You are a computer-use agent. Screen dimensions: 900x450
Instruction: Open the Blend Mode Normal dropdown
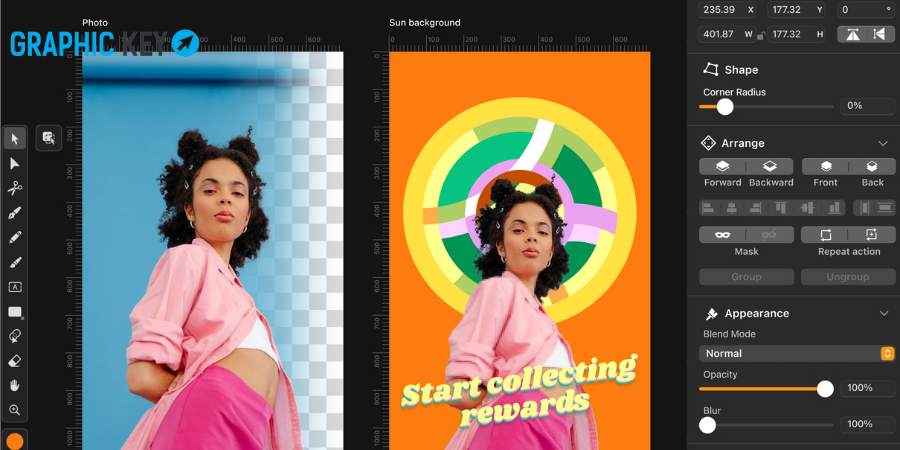[x=797, y=354]
